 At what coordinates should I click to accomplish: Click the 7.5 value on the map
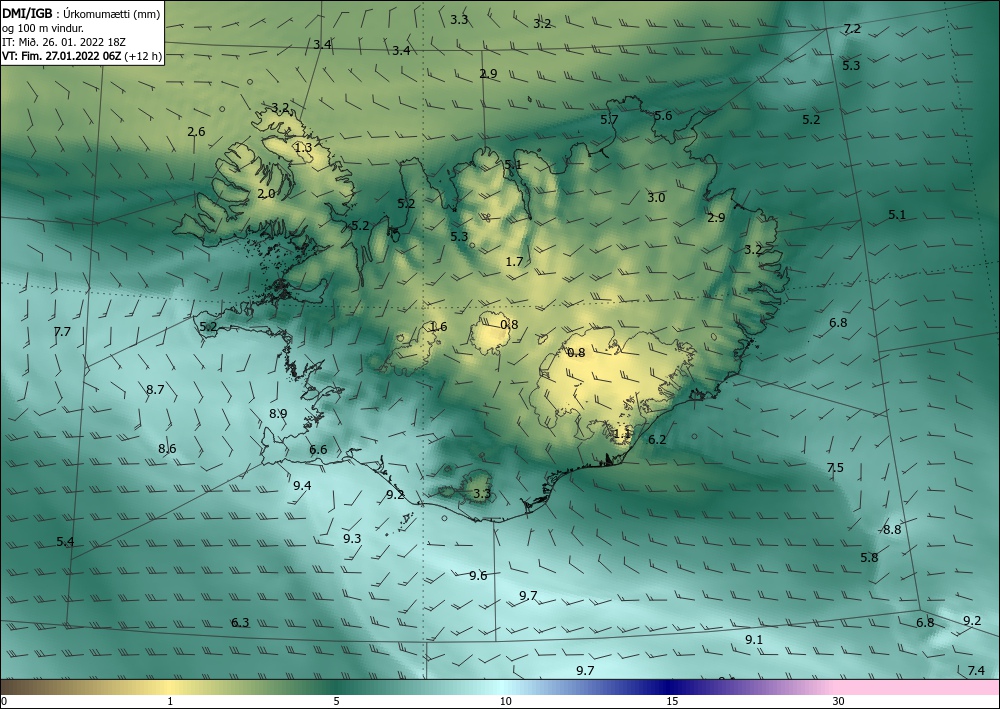[x=835, y=468]
